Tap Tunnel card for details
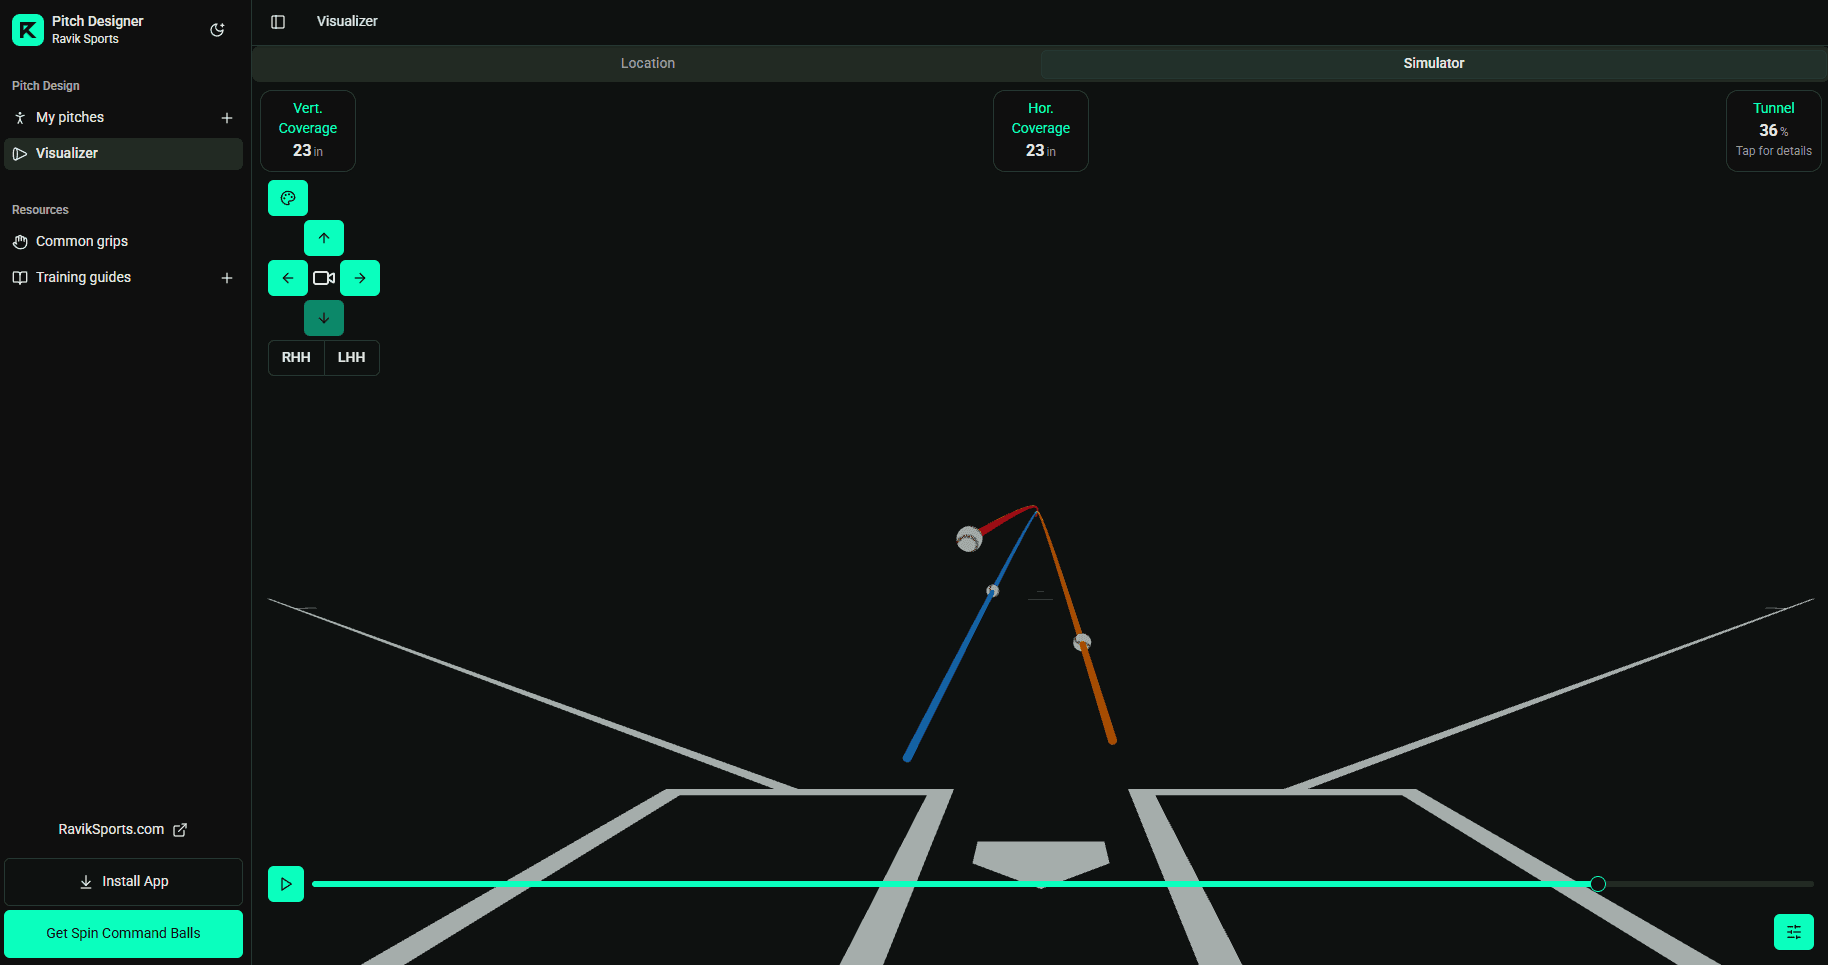This screenshot has width=1828, height=965. (x=1772, y=130)
